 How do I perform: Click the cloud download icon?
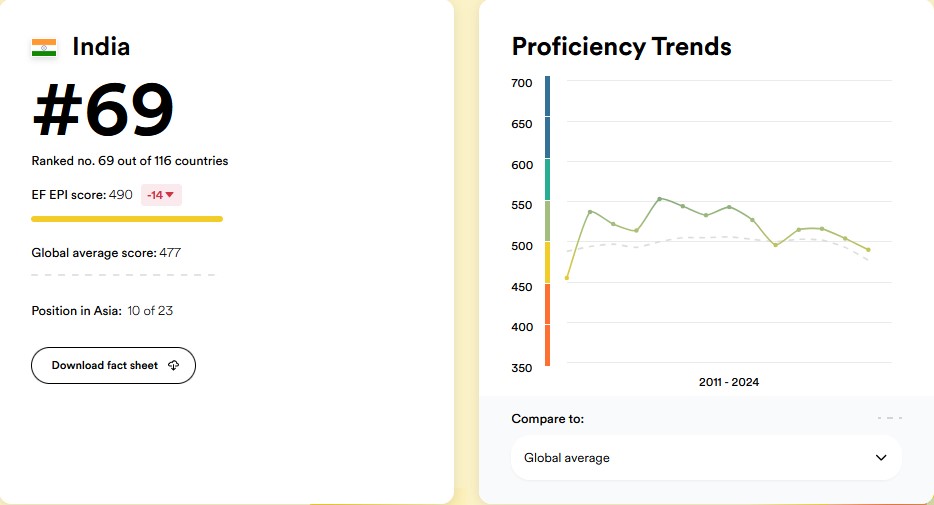tap(173, 366)
